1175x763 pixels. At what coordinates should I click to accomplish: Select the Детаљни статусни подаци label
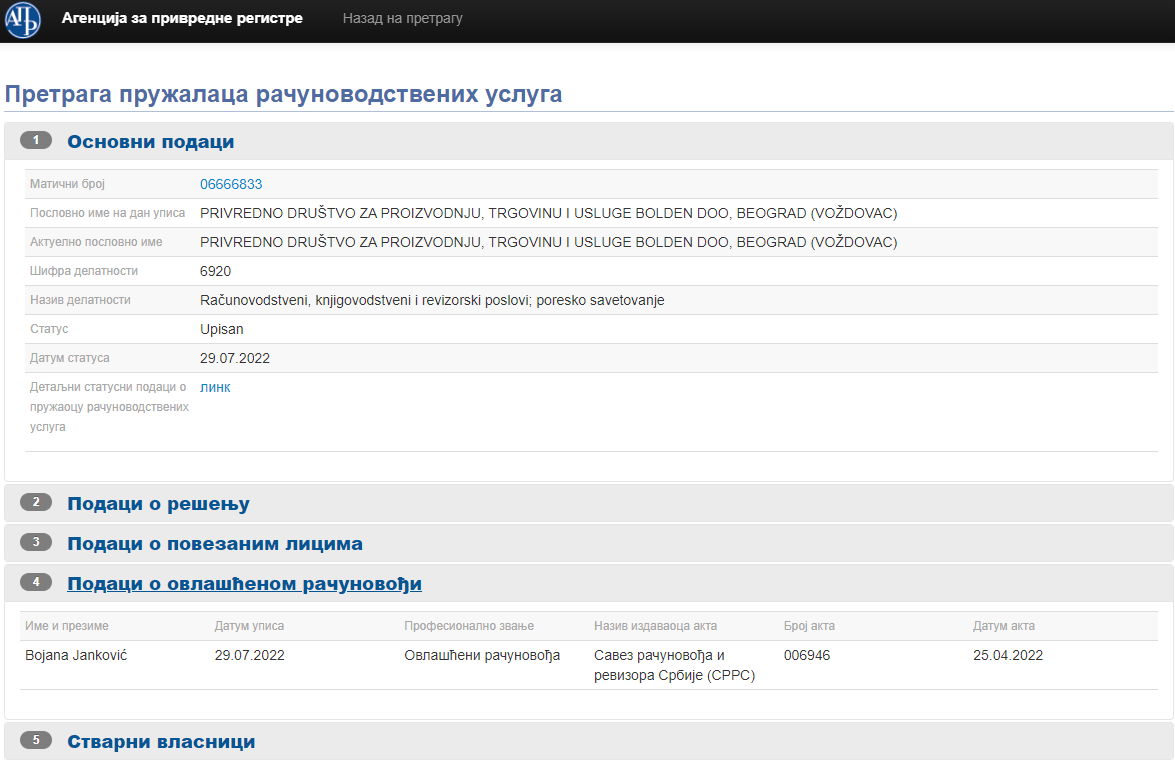point(109,407)
